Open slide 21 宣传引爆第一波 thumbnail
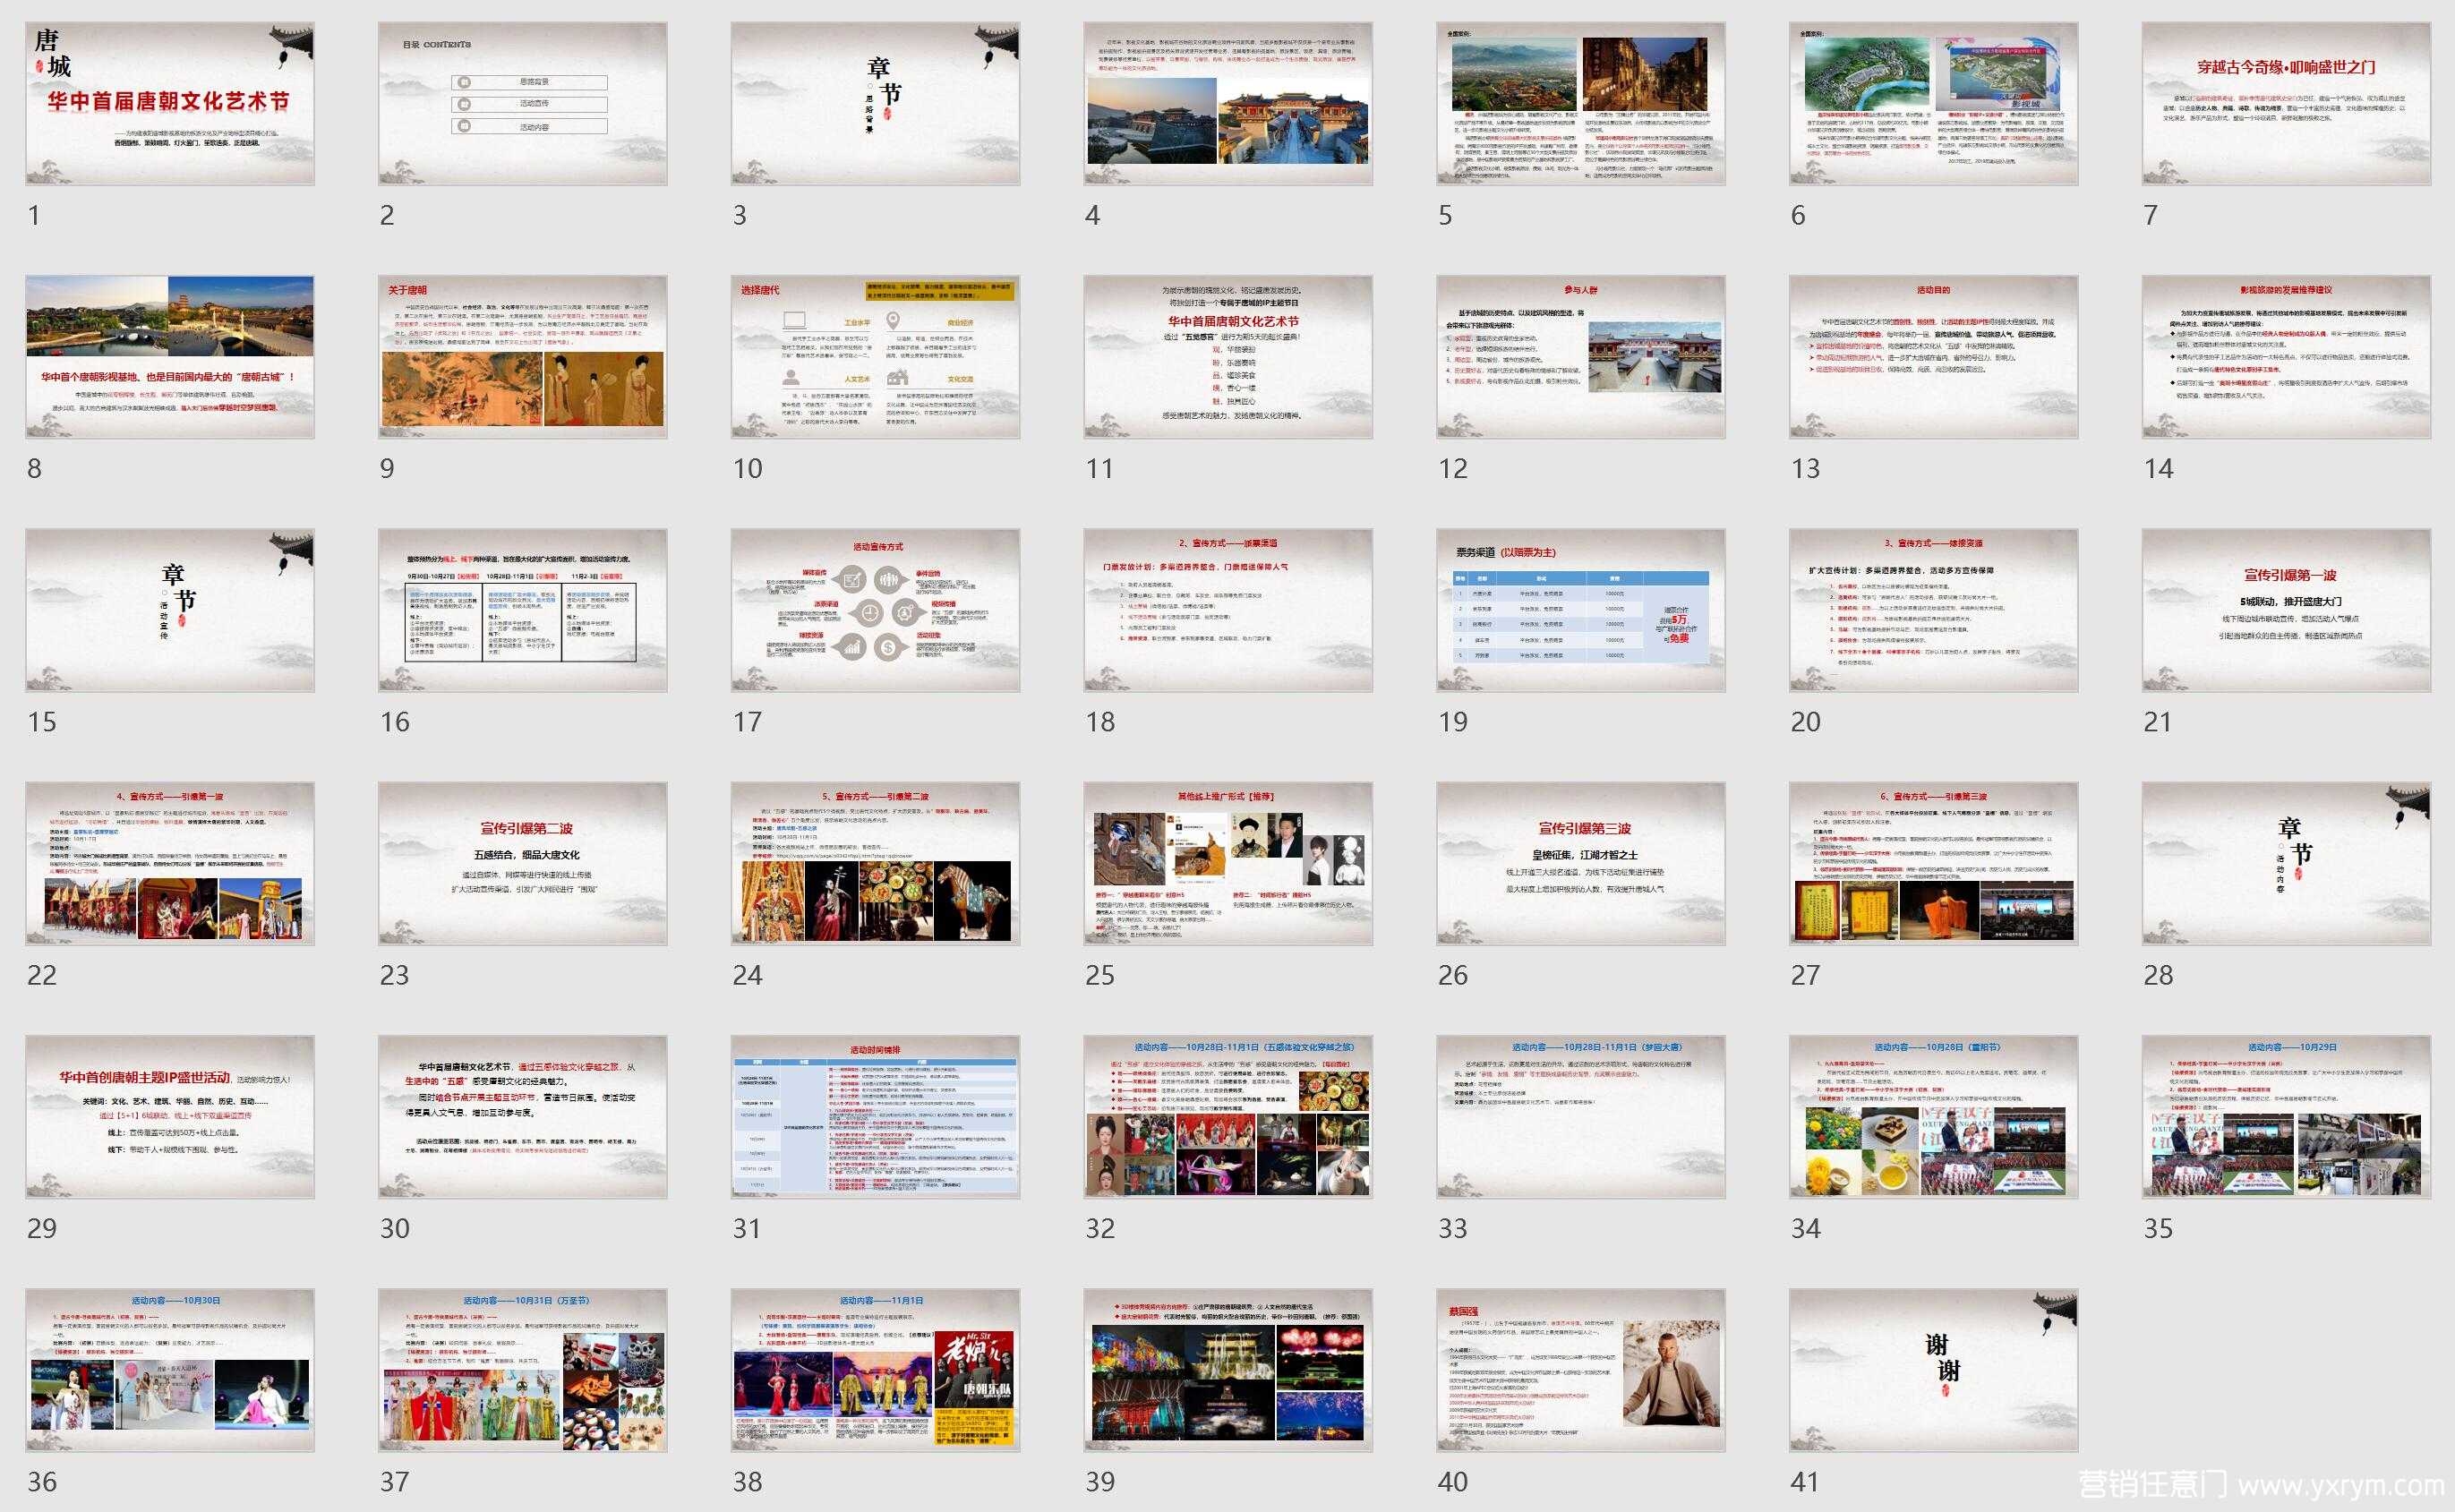 coord(2286,610)
